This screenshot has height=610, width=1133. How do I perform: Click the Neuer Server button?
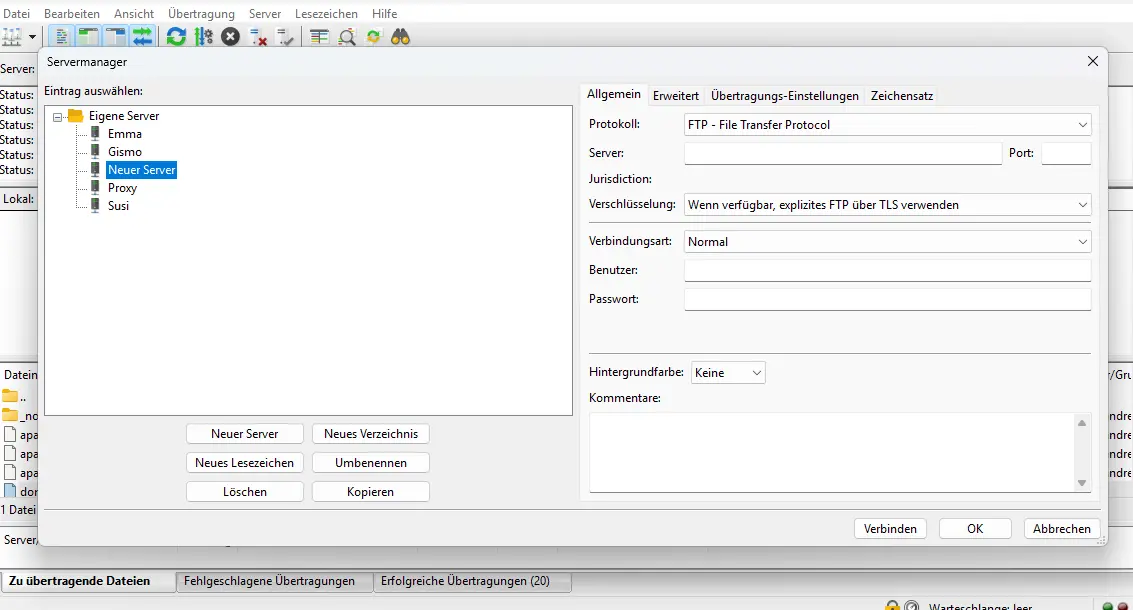point(244,433)
